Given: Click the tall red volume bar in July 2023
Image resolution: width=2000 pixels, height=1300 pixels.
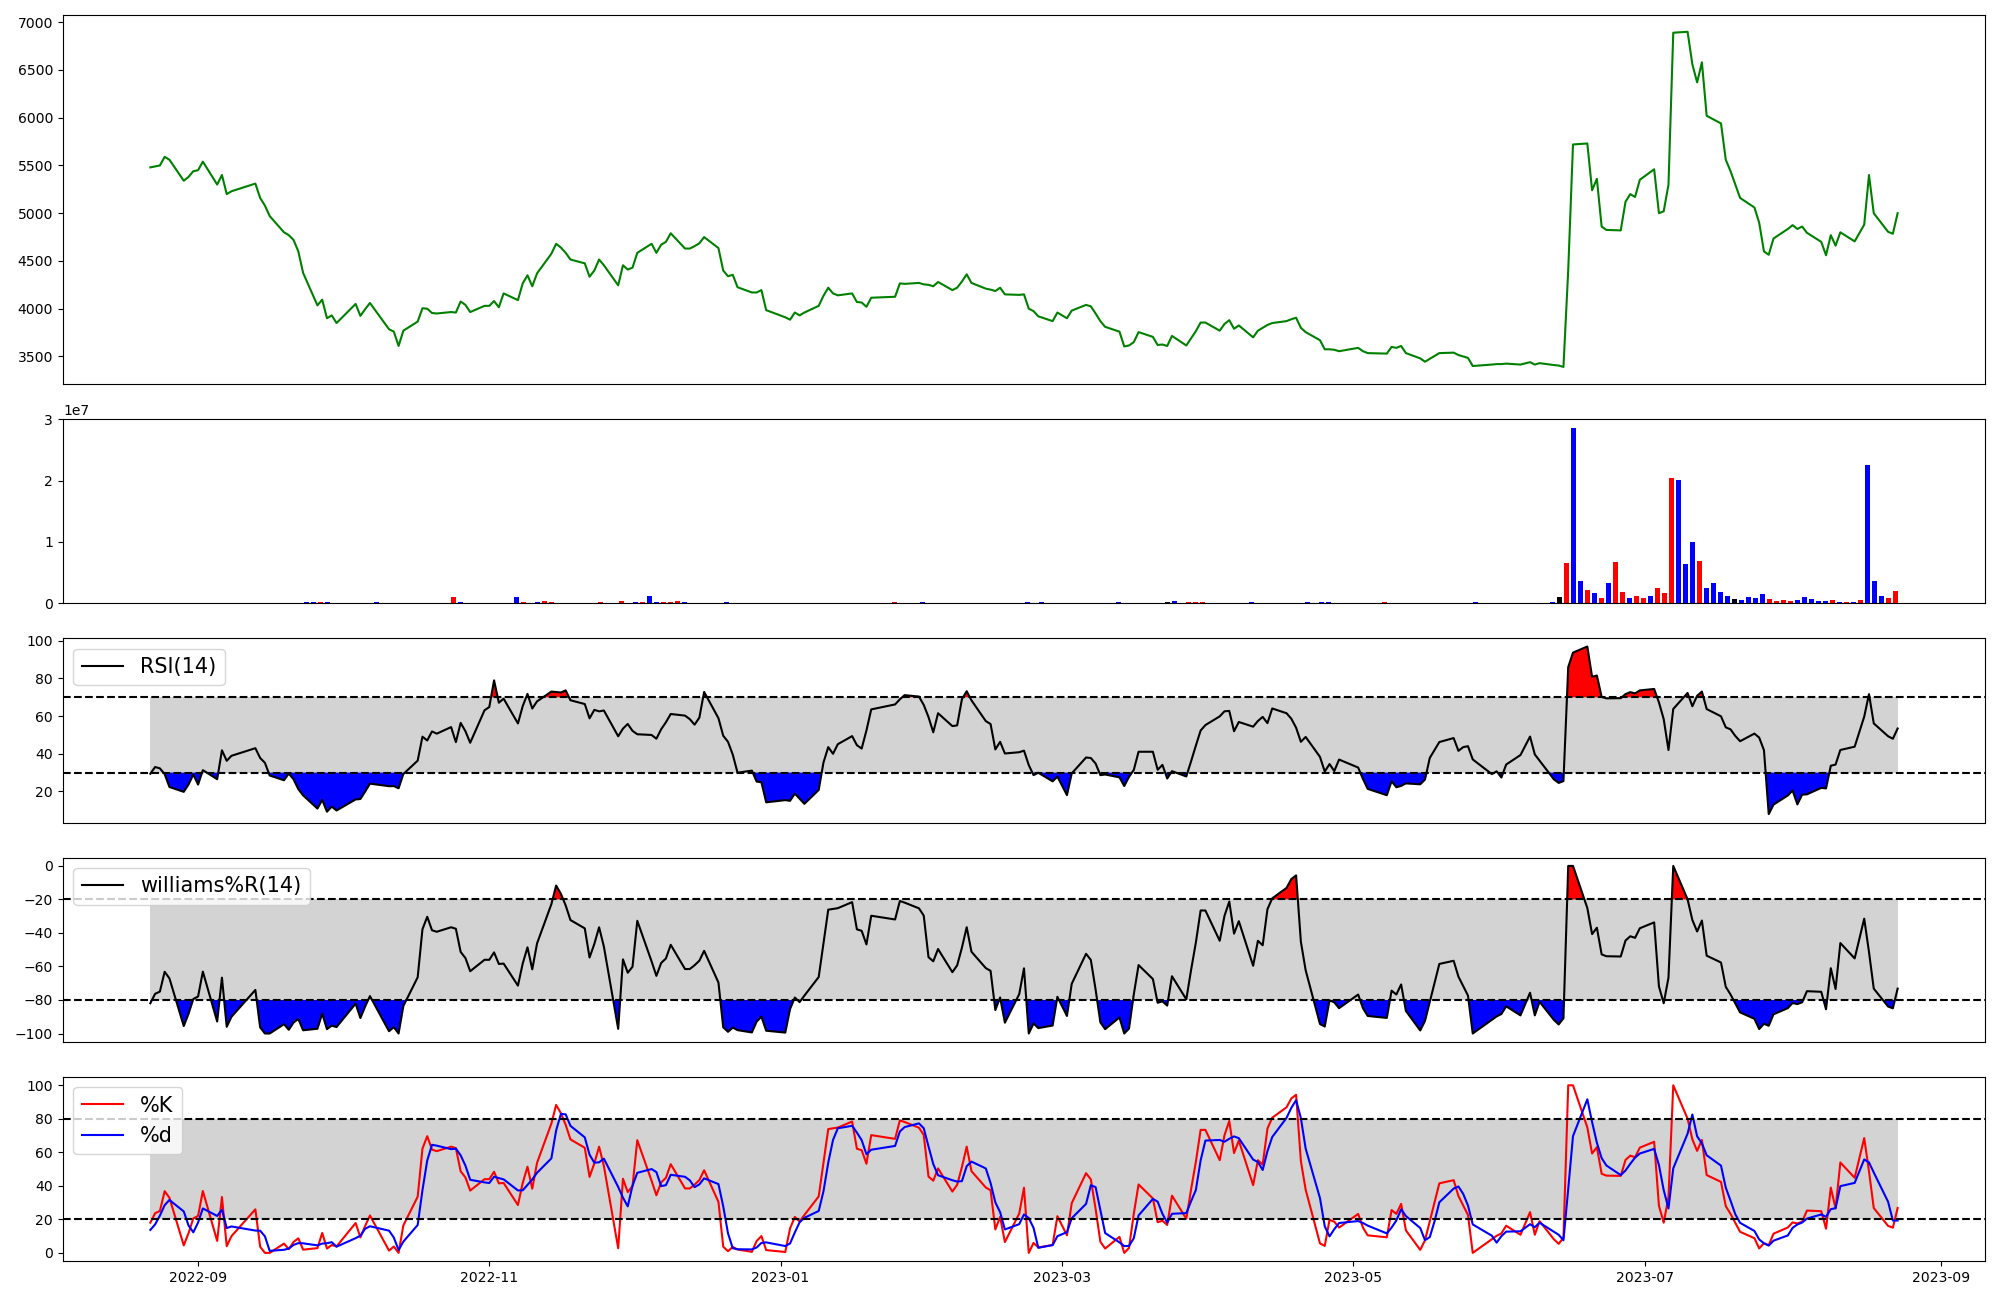Looking at the screenshot, I should pyautogui.click(x=1671, y=540).
